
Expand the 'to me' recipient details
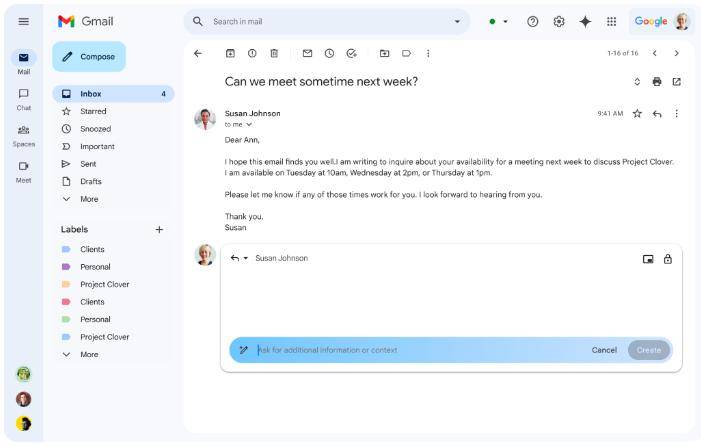click(x=249, y=125)
